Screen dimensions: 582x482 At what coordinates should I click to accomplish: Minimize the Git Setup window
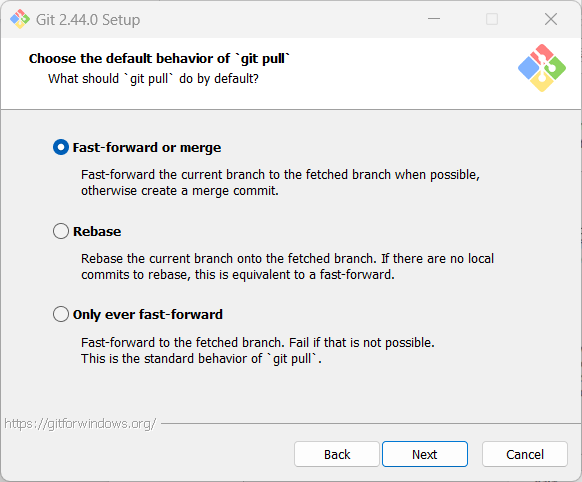[x=434, y=19]
